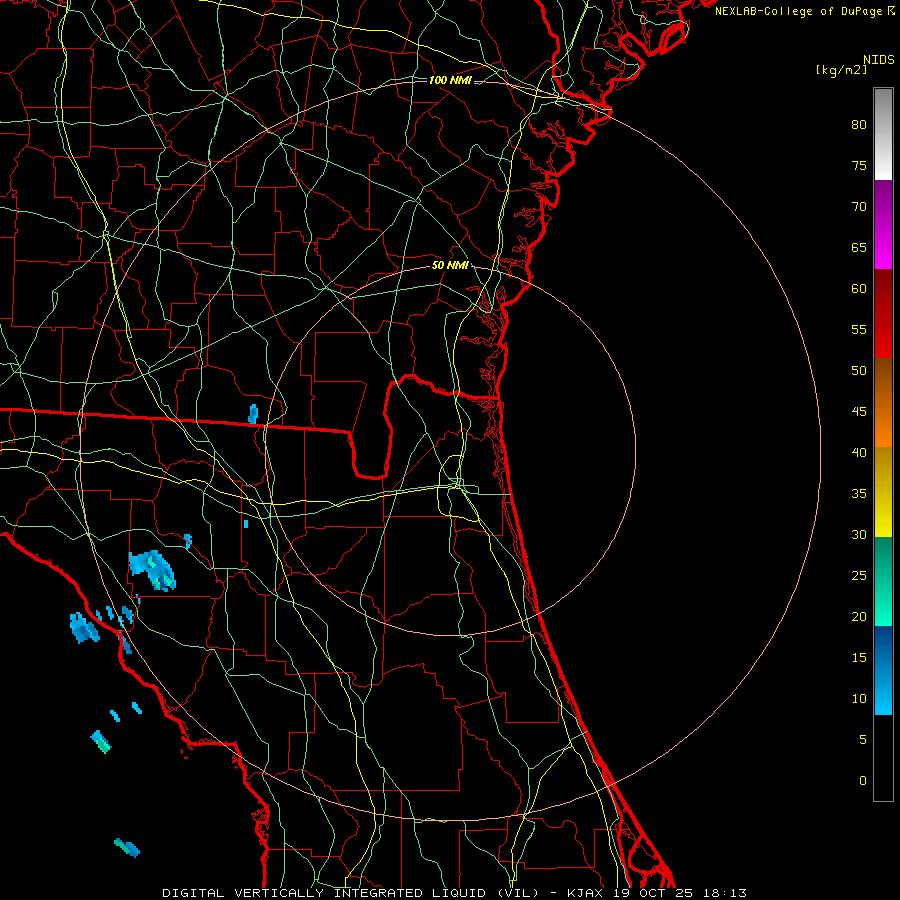Click the yellow-gold segment of the VIL scale
This screenshot has height=900, width=900.
pos(883,492)
